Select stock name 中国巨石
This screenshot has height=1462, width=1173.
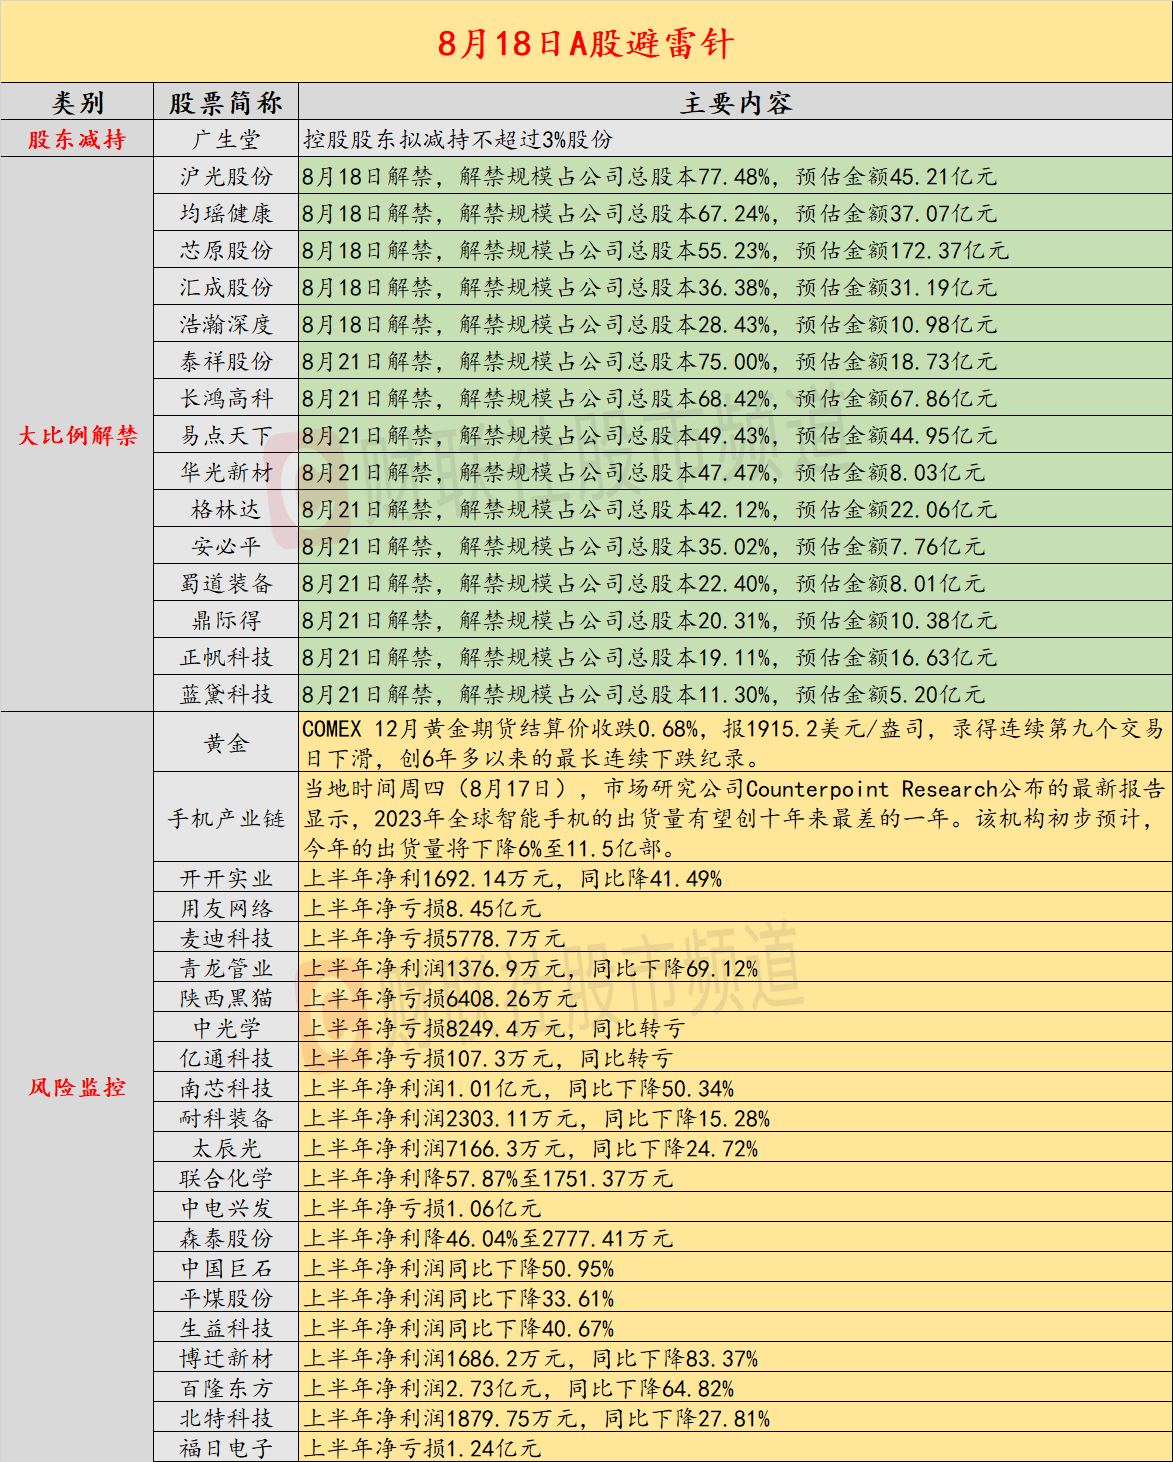(226, 1268)
